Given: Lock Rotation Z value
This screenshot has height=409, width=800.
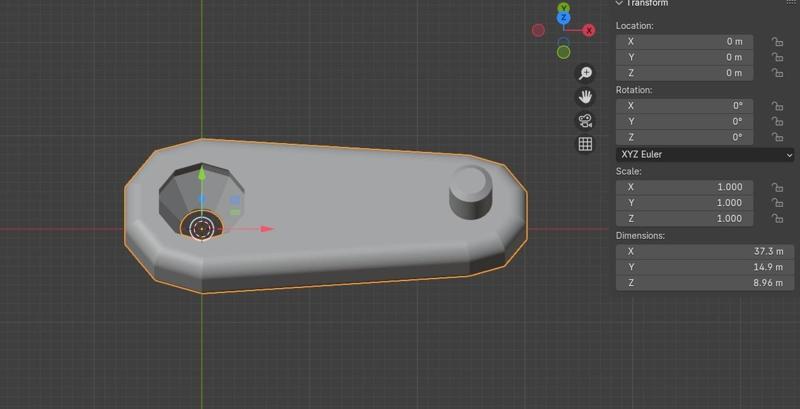Looking at the screenshot, I should (777, 138).
